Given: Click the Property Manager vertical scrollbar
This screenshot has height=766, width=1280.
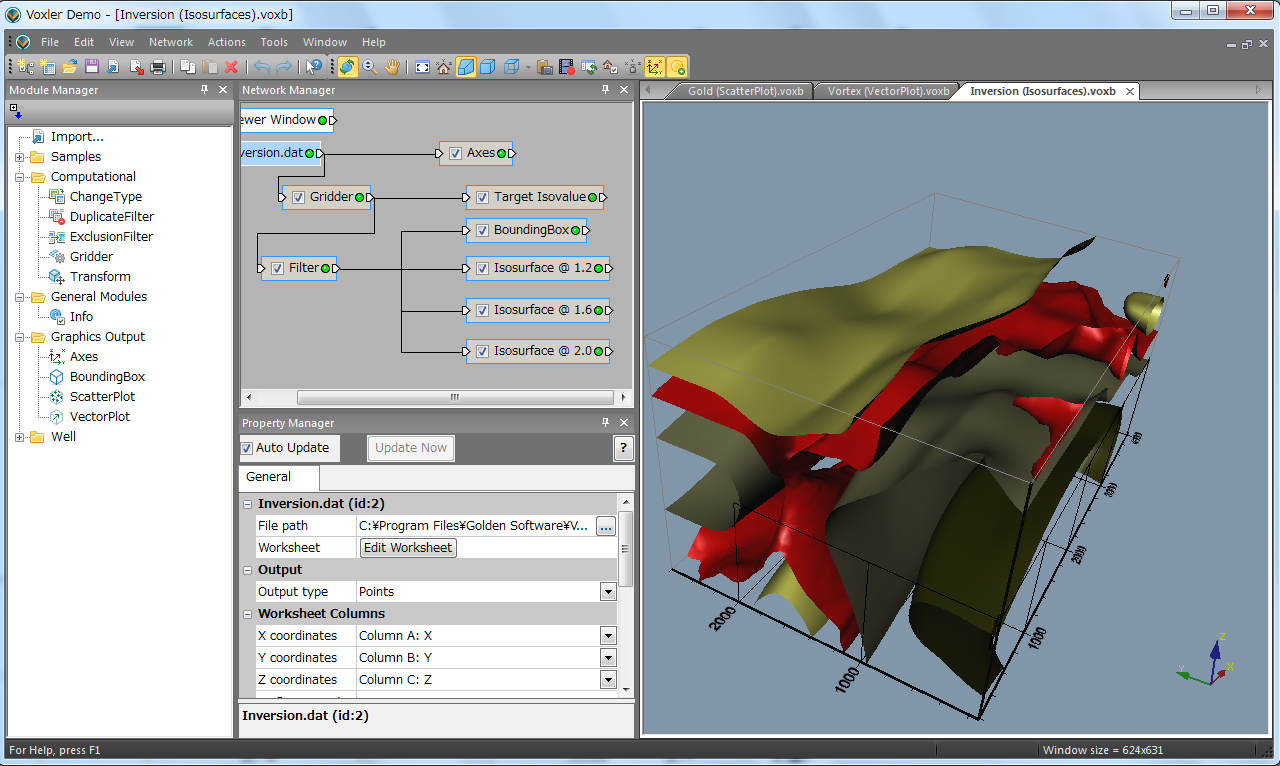Looking at the screenshot, I should (626, 548).
